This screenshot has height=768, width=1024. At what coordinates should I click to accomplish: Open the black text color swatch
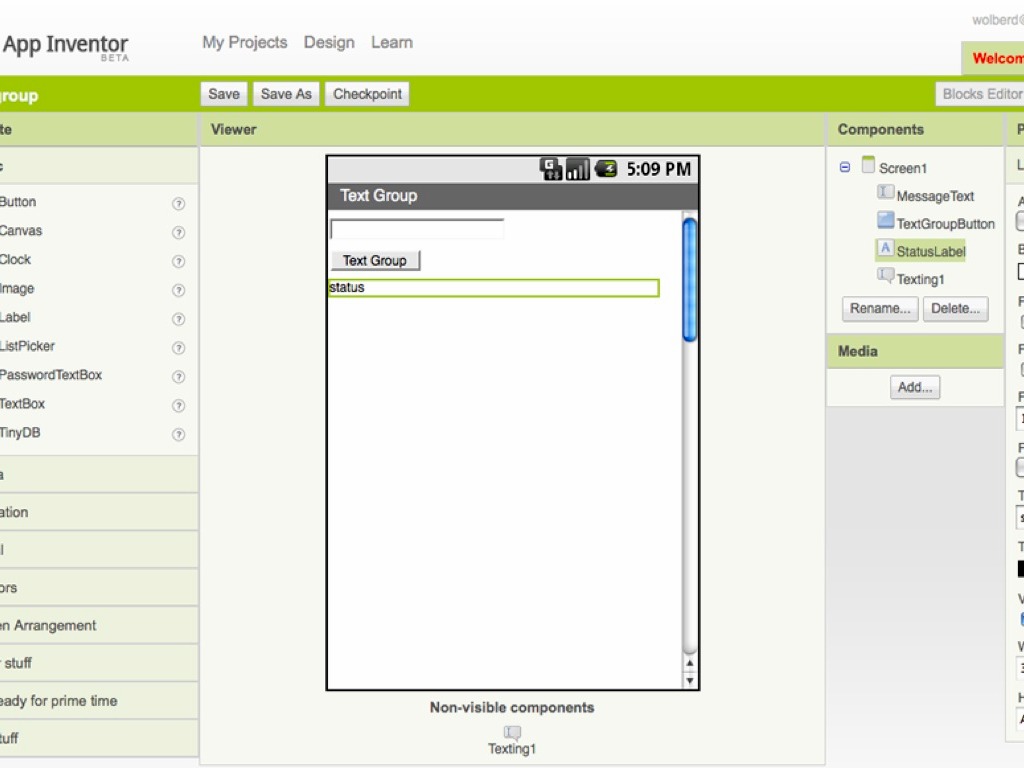click(1020, 569)
